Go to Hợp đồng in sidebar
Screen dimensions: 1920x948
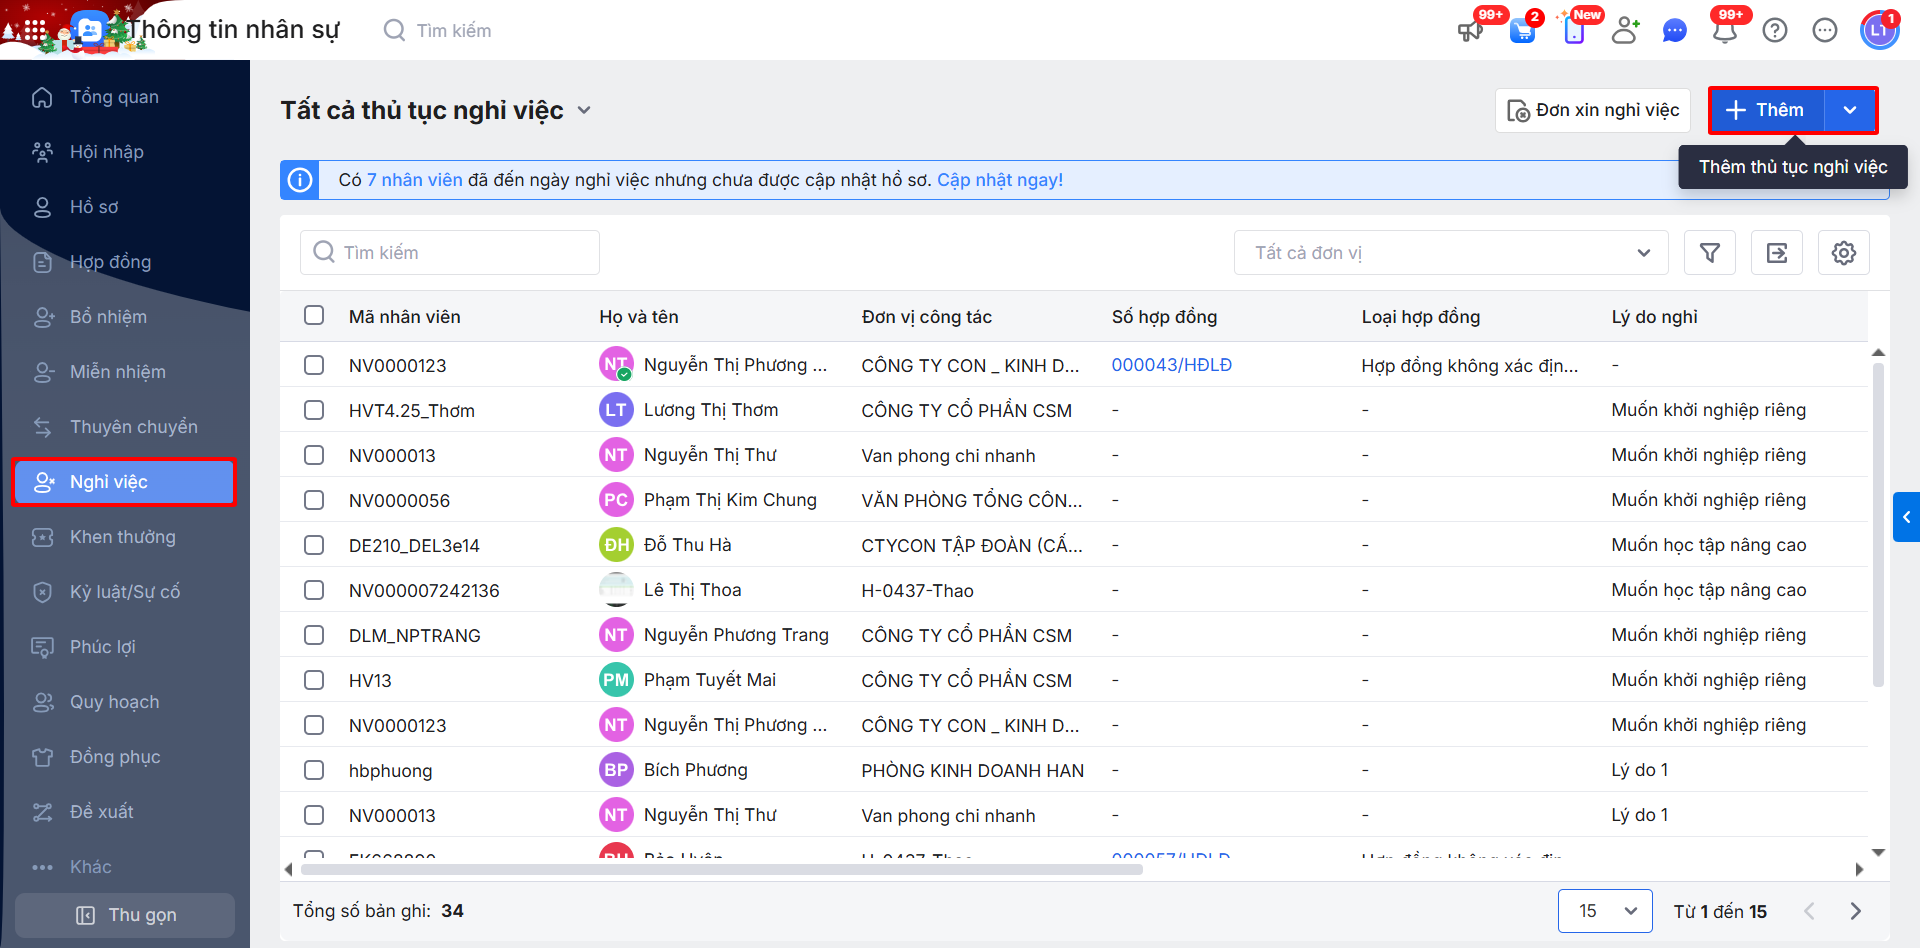point(110,262)
